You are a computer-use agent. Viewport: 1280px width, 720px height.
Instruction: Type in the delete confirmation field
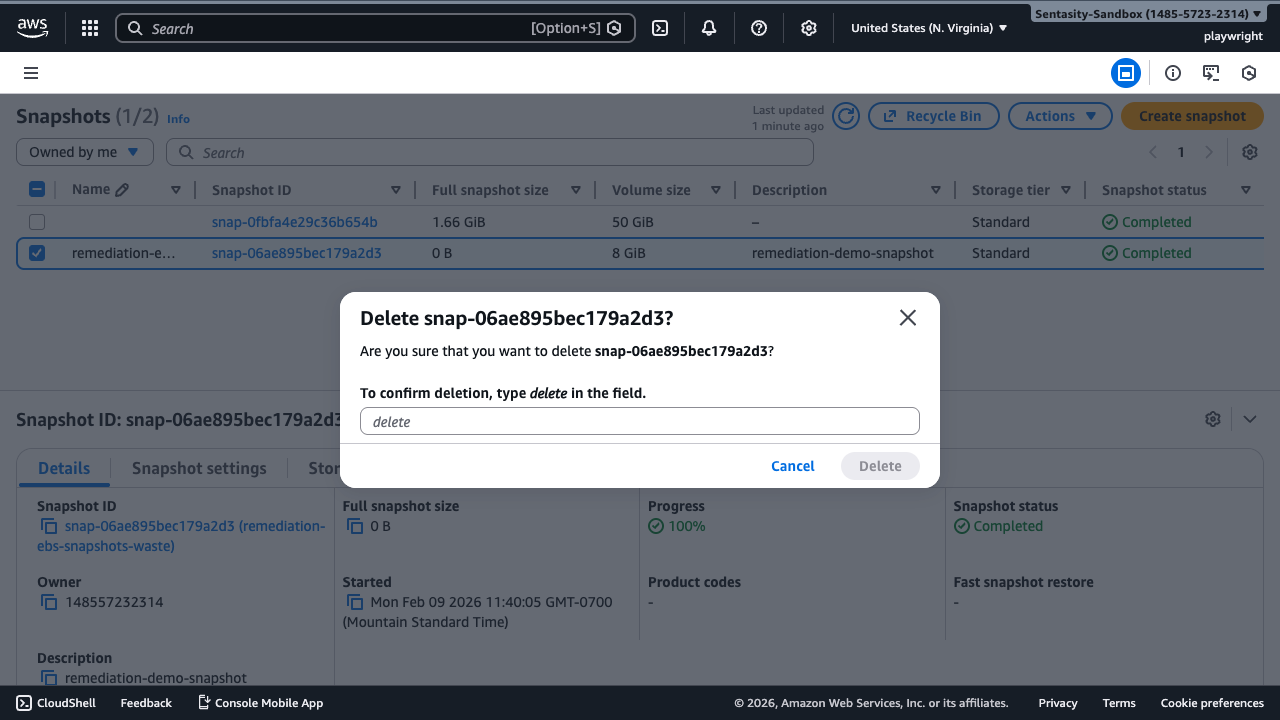click(639, 420)
